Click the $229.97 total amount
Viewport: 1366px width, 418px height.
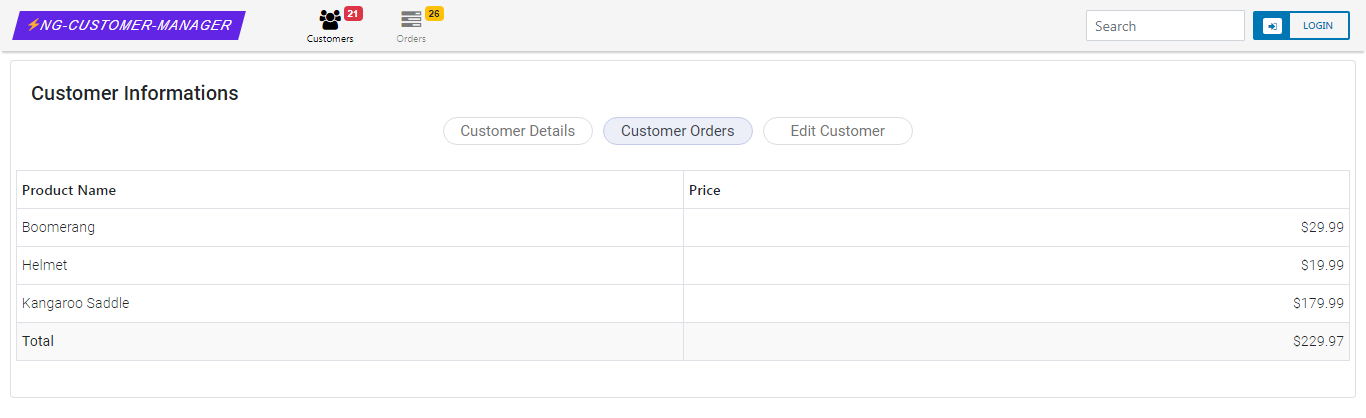(x=1318, y=342)
